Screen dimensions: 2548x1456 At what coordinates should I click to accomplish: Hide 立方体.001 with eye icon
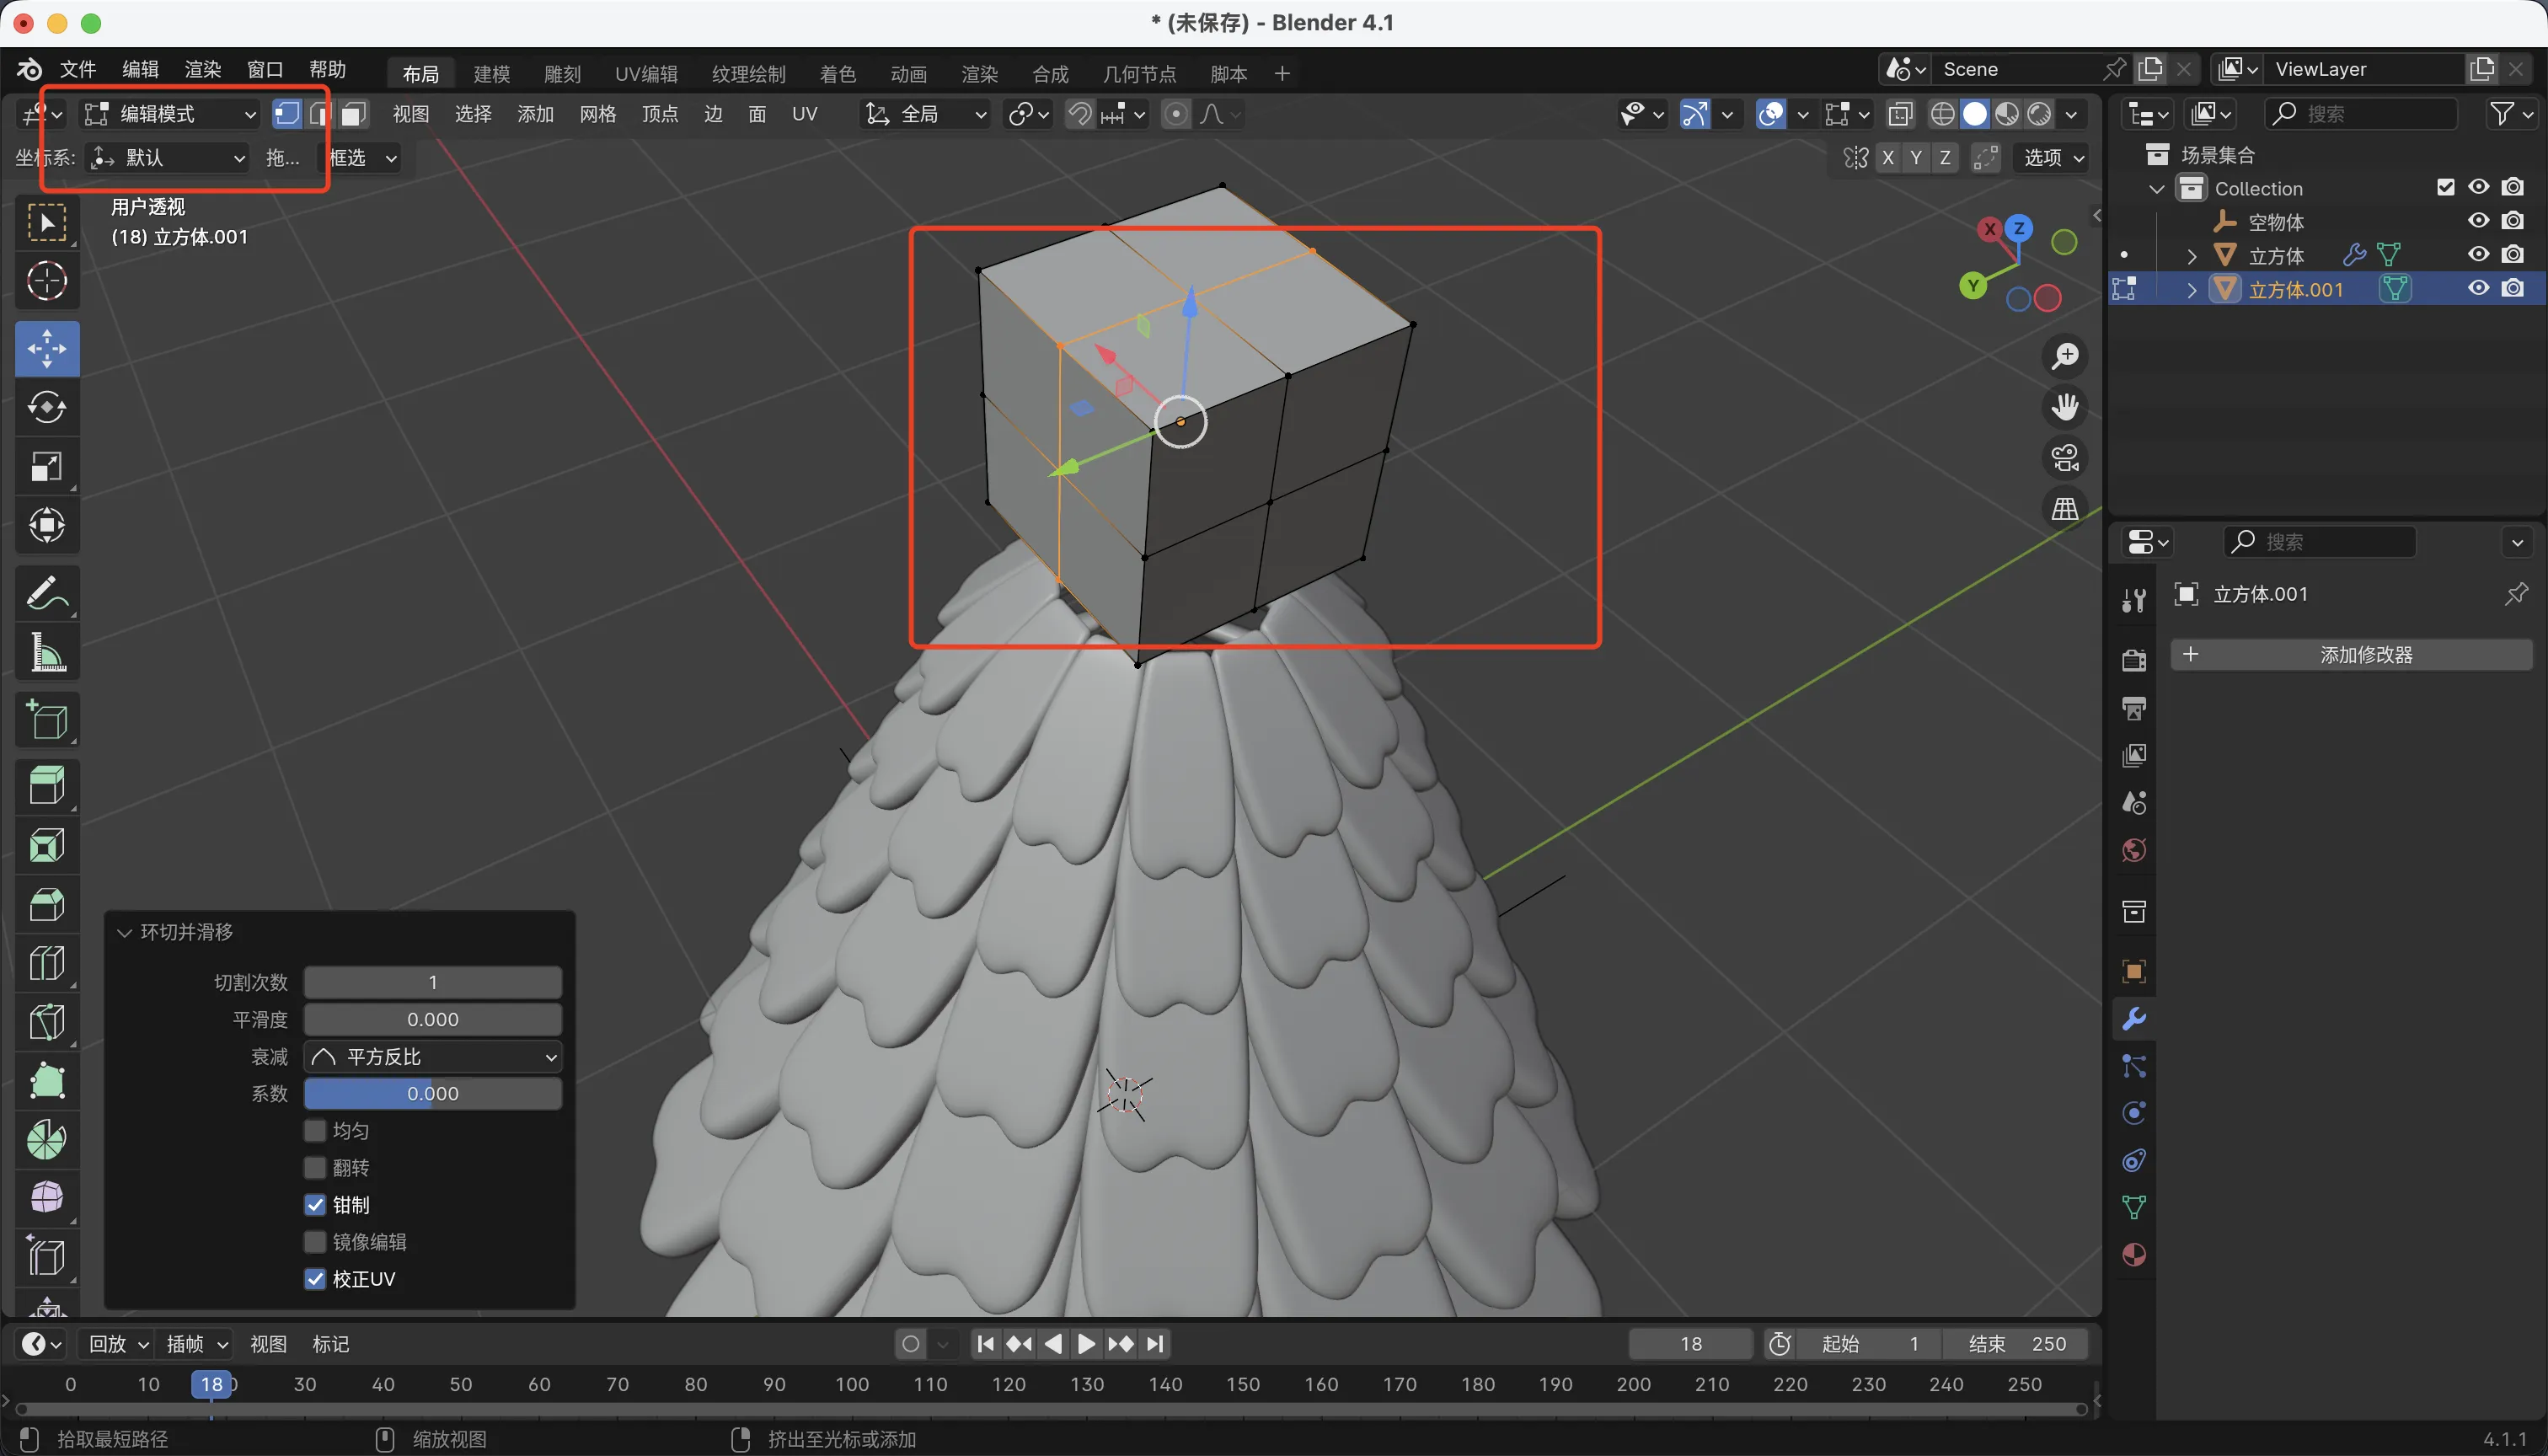(2478, 289)
